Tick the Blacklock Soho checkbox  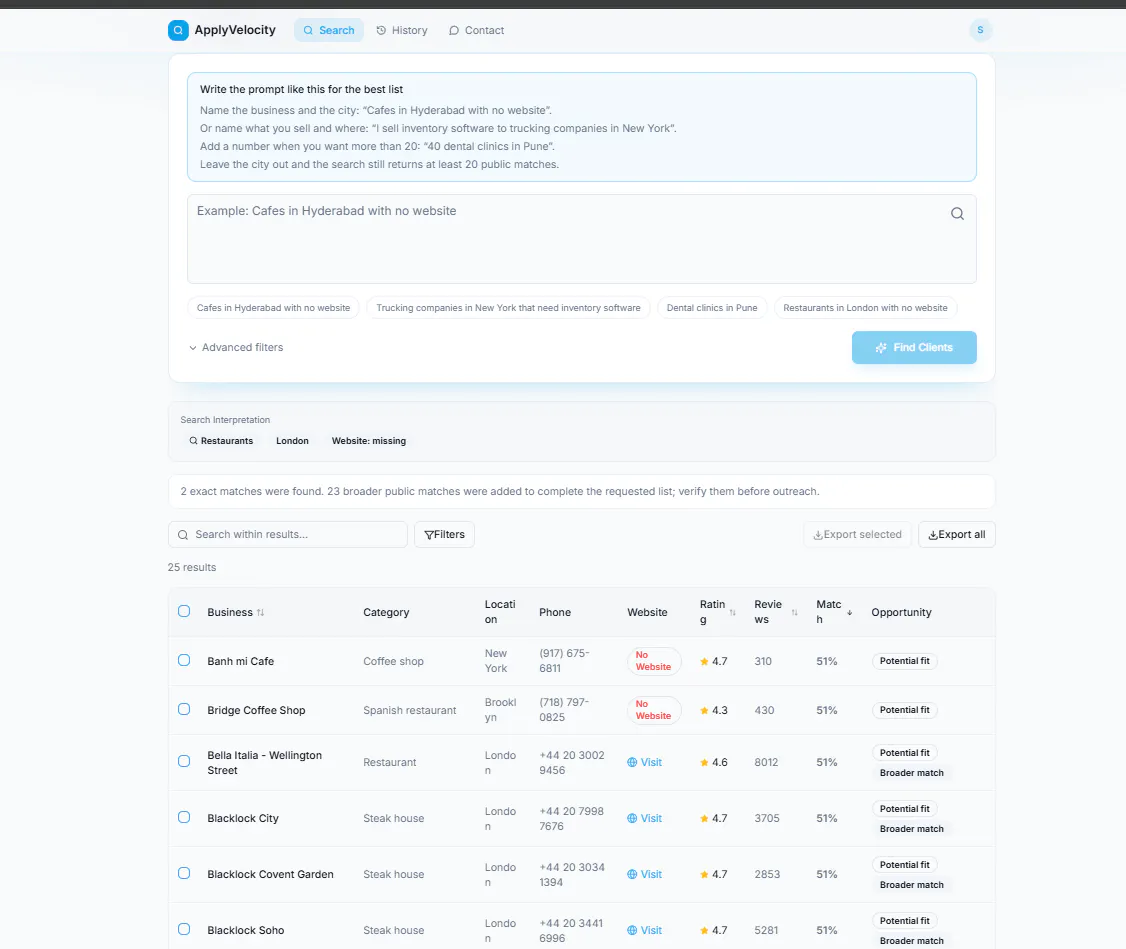184,930
